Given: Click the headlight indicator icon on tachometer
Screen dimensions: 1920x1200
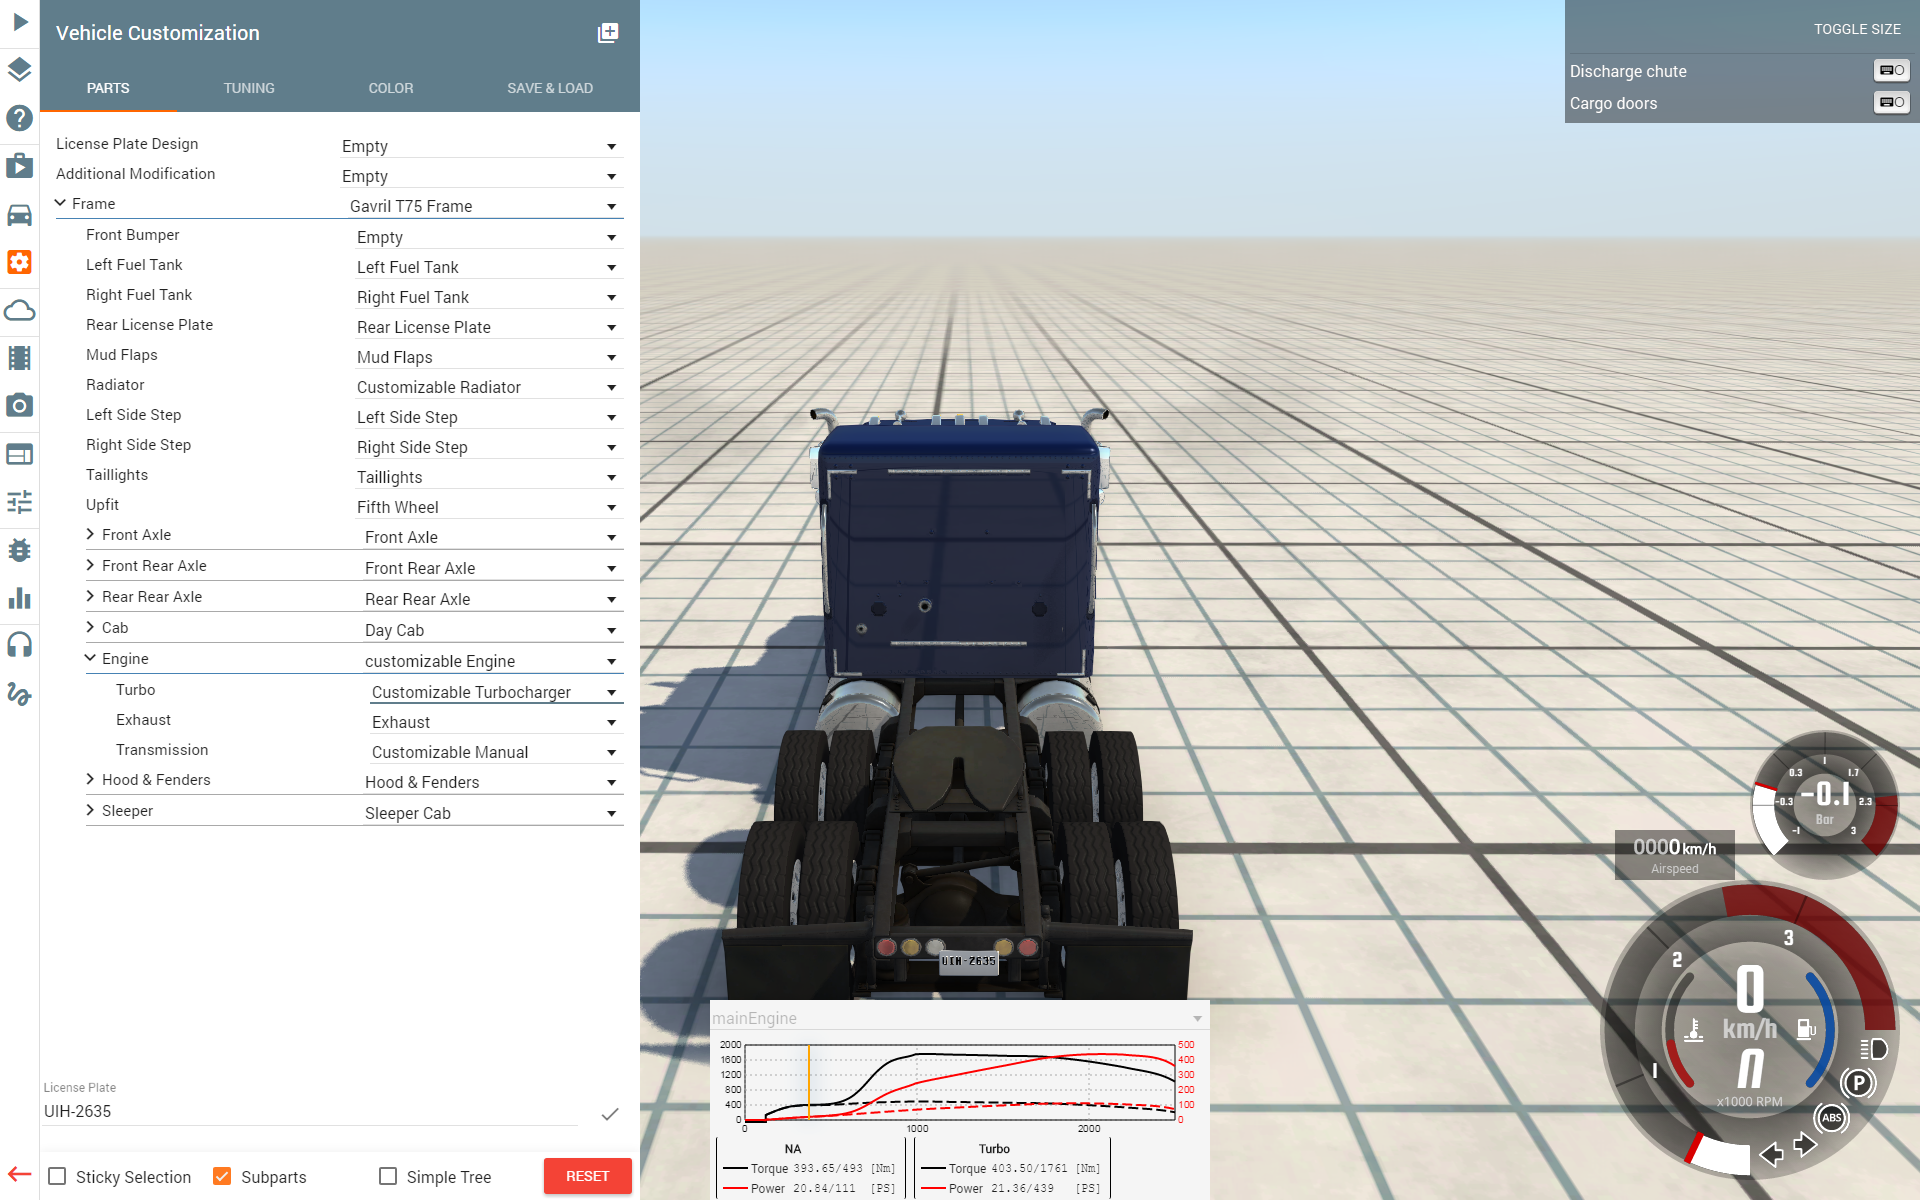Looking at the screenshot, I should pyautogui.click(x=1873, y=1049).
